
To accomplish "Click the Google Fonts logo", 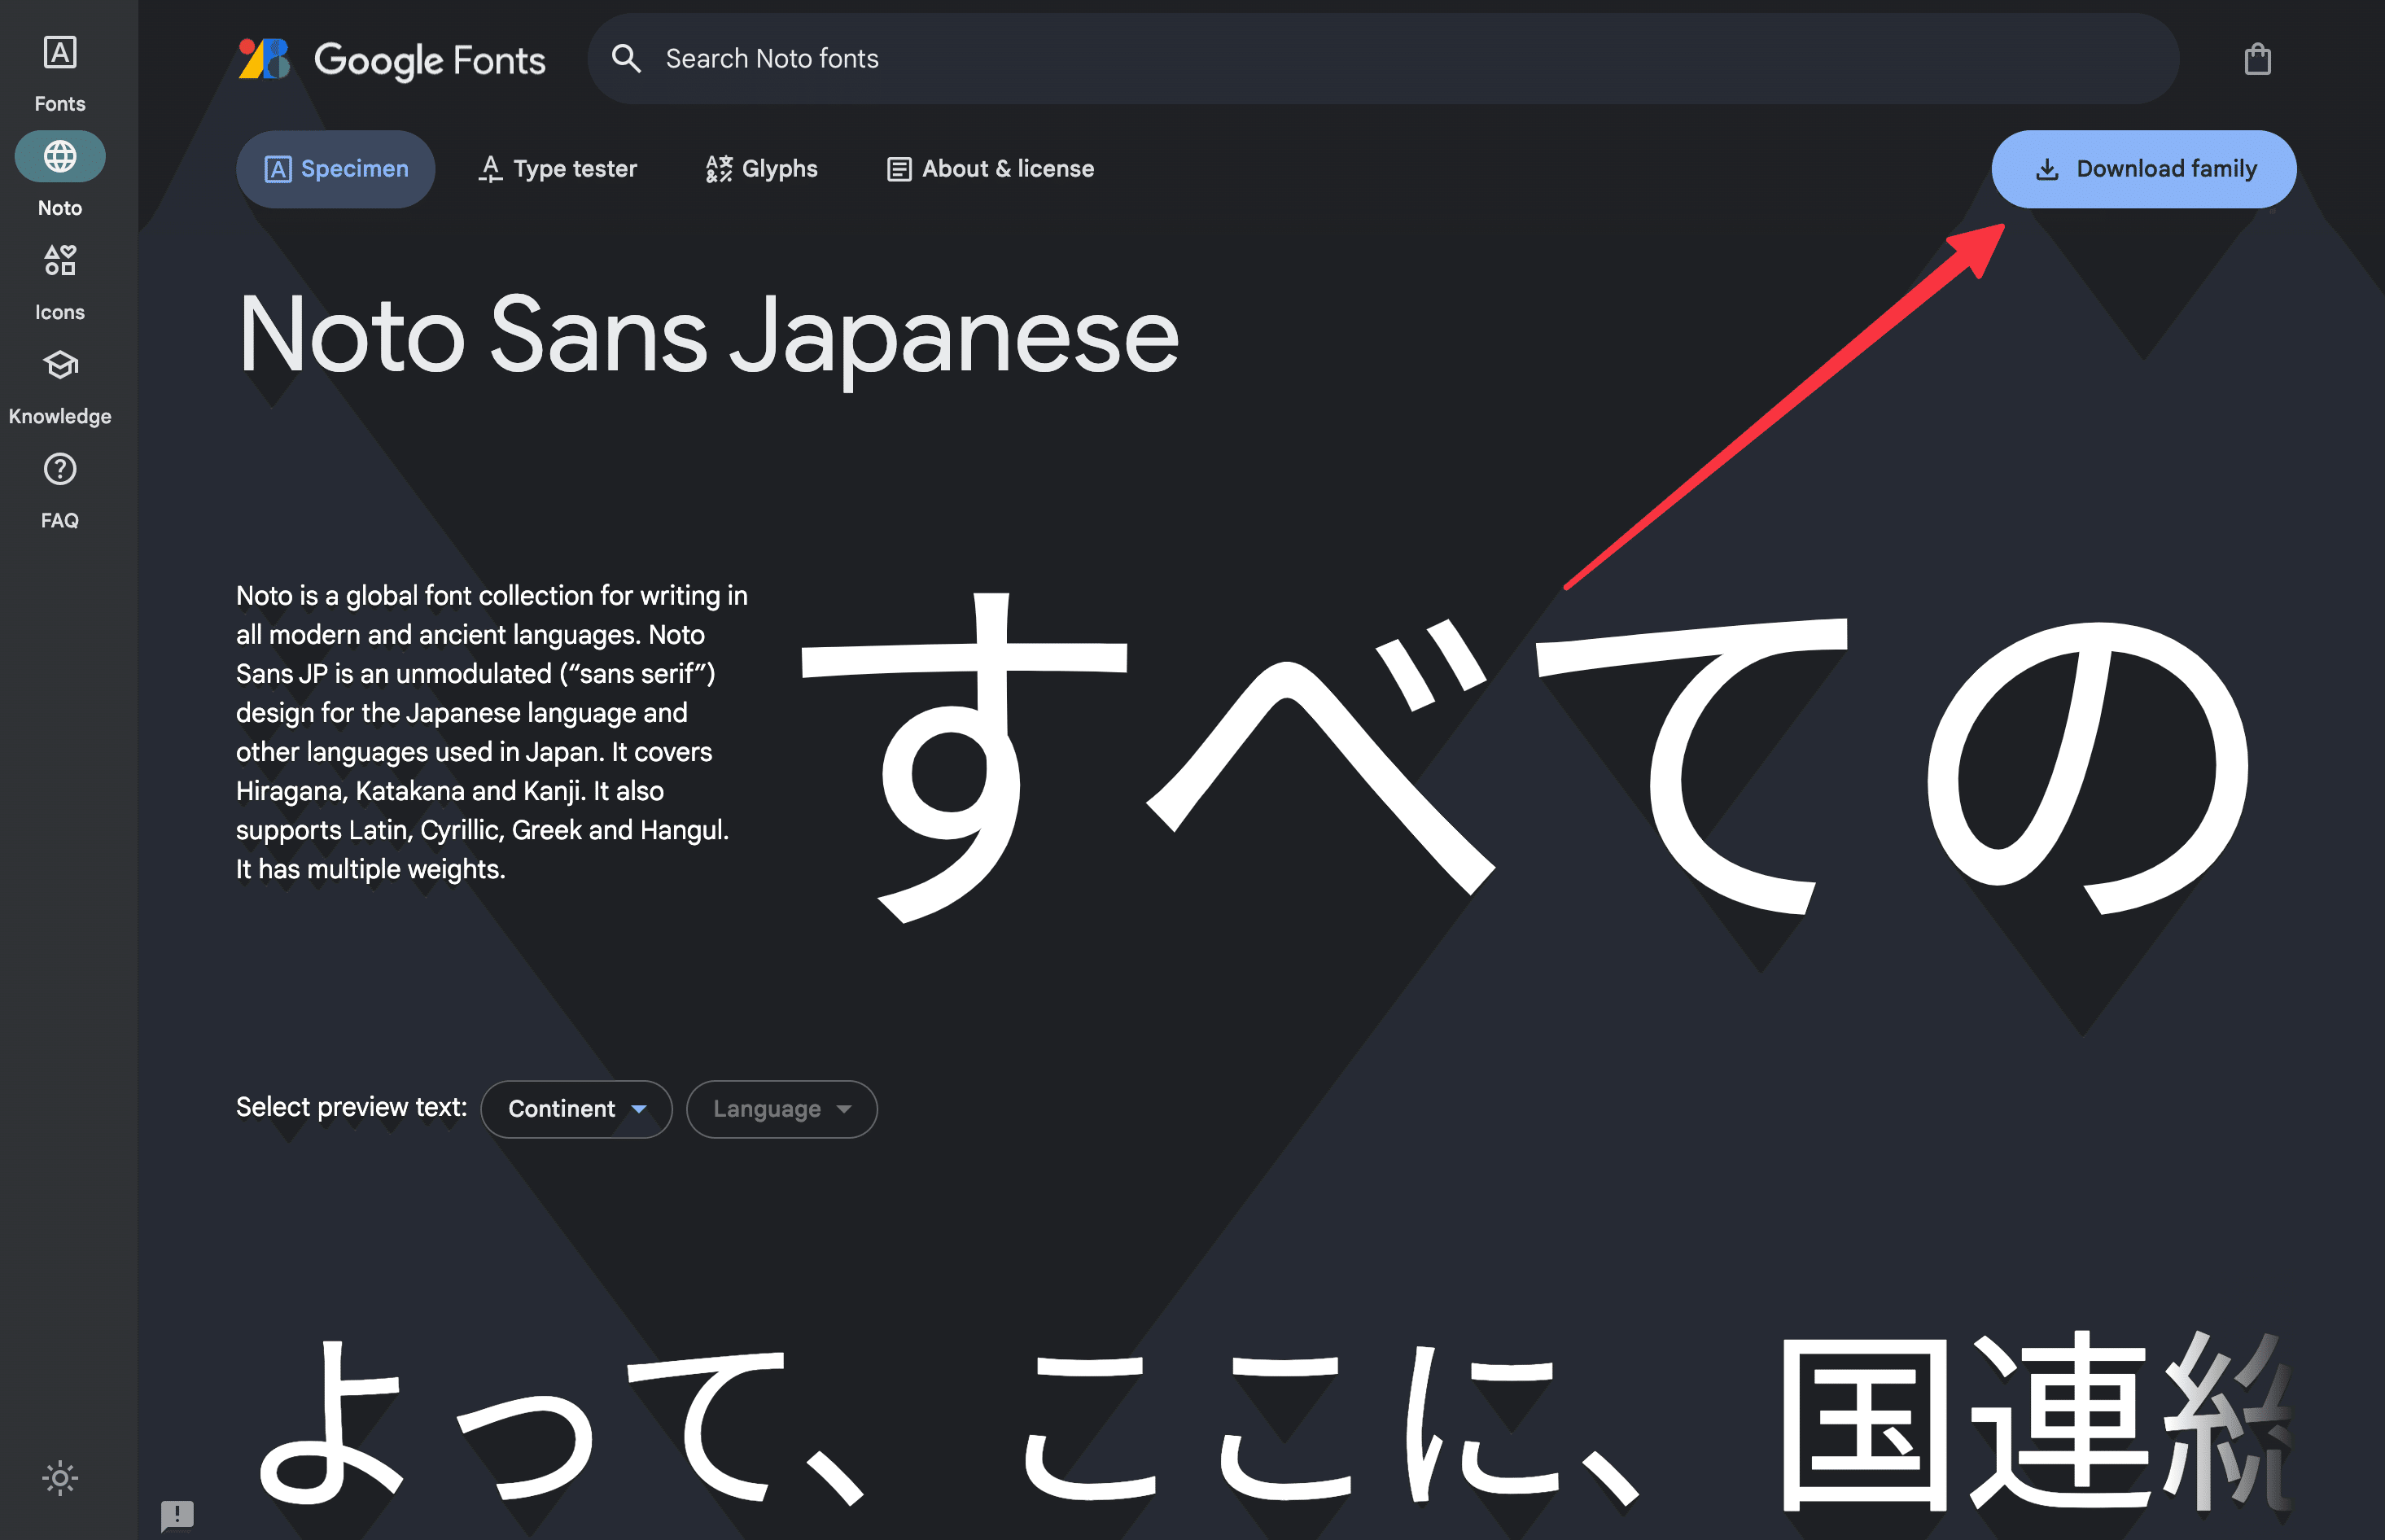I will [x=264, y=59].
